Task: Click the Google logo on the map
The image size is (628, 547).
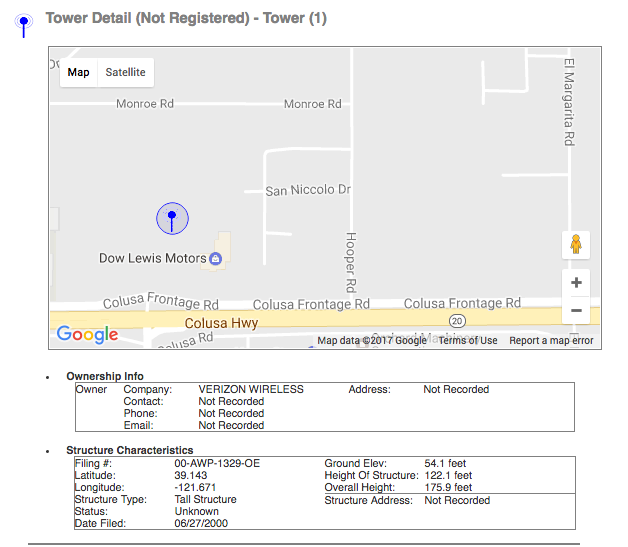Action: coord(87,335)
